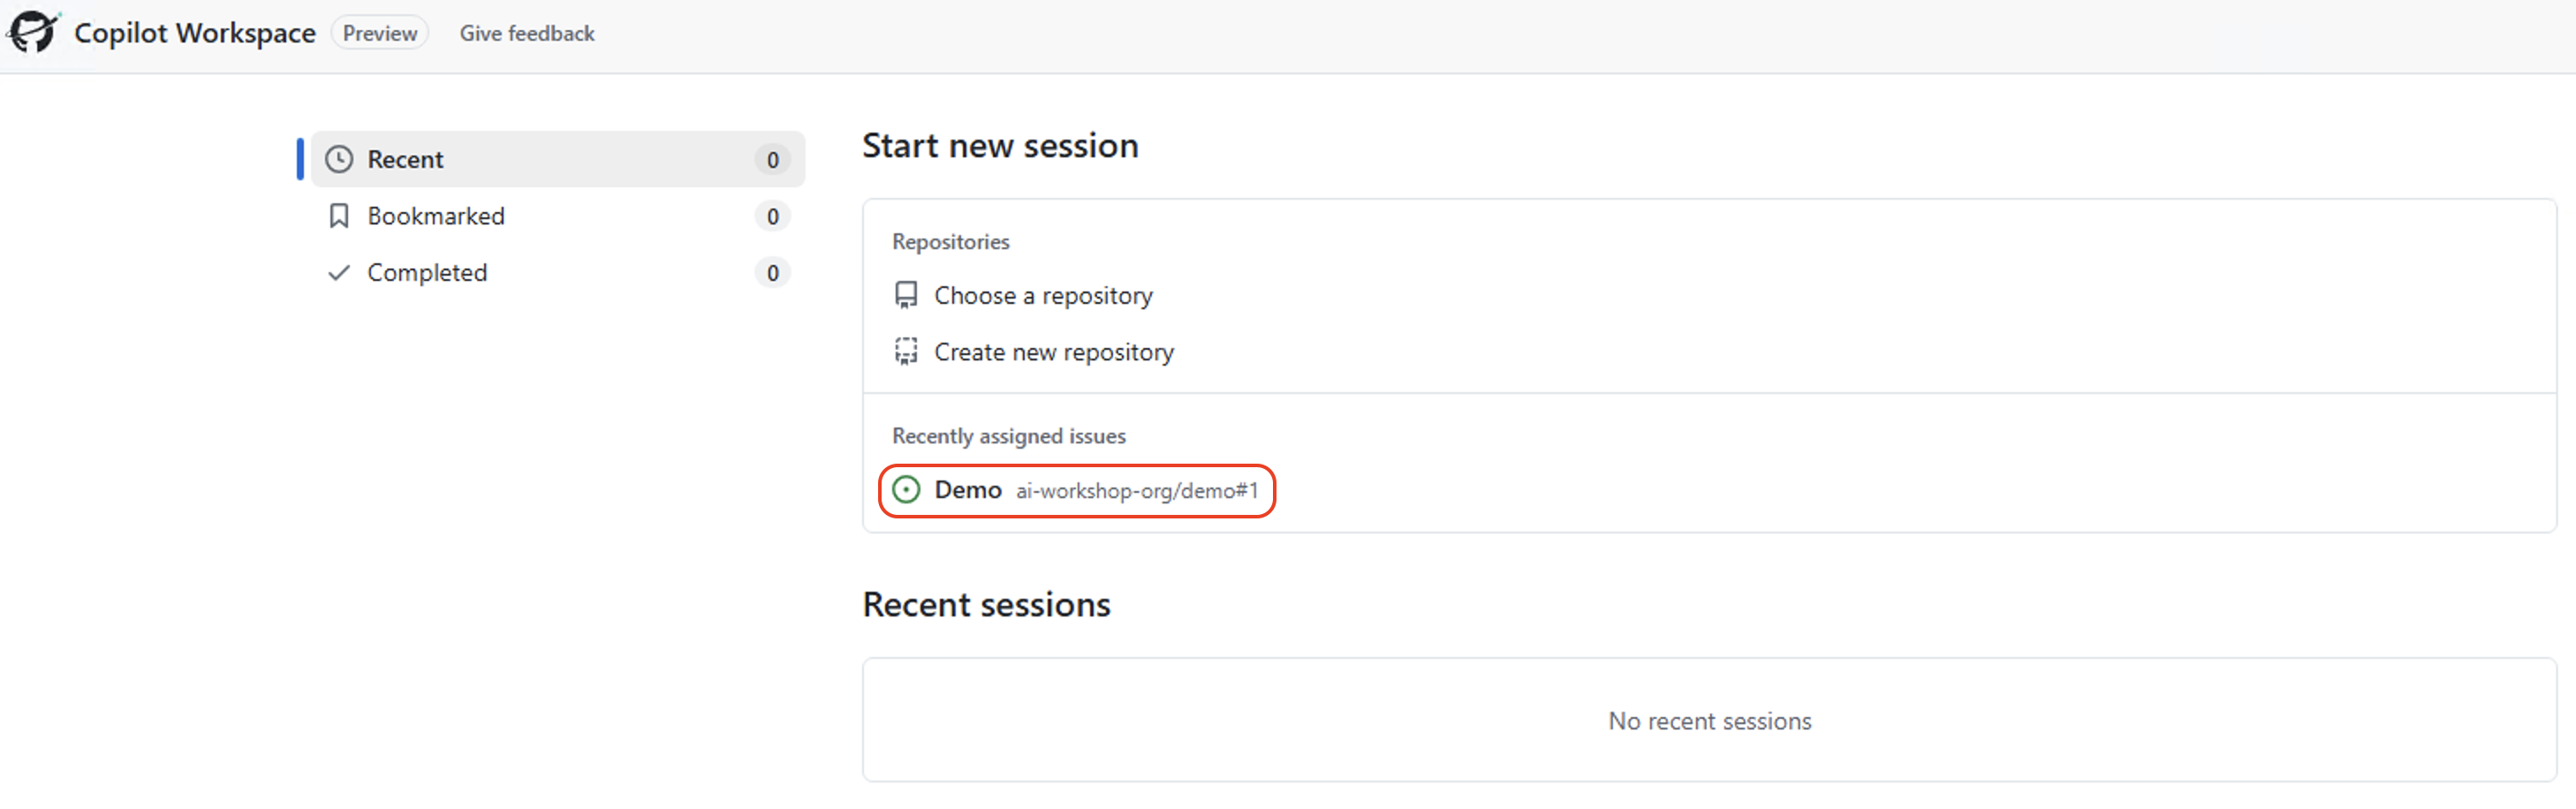
Task: Open the Demo issue session
Action: 1077,490
